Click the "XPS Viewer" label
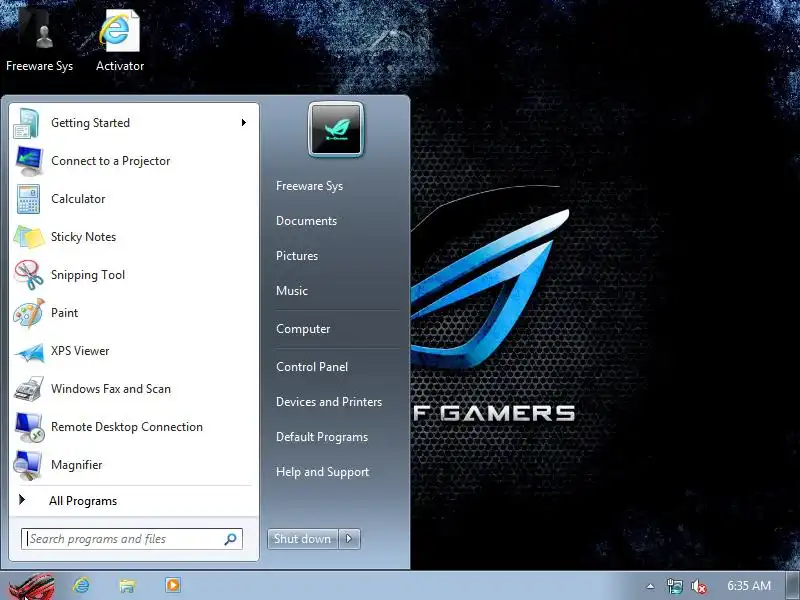 (x=80, y=351)
